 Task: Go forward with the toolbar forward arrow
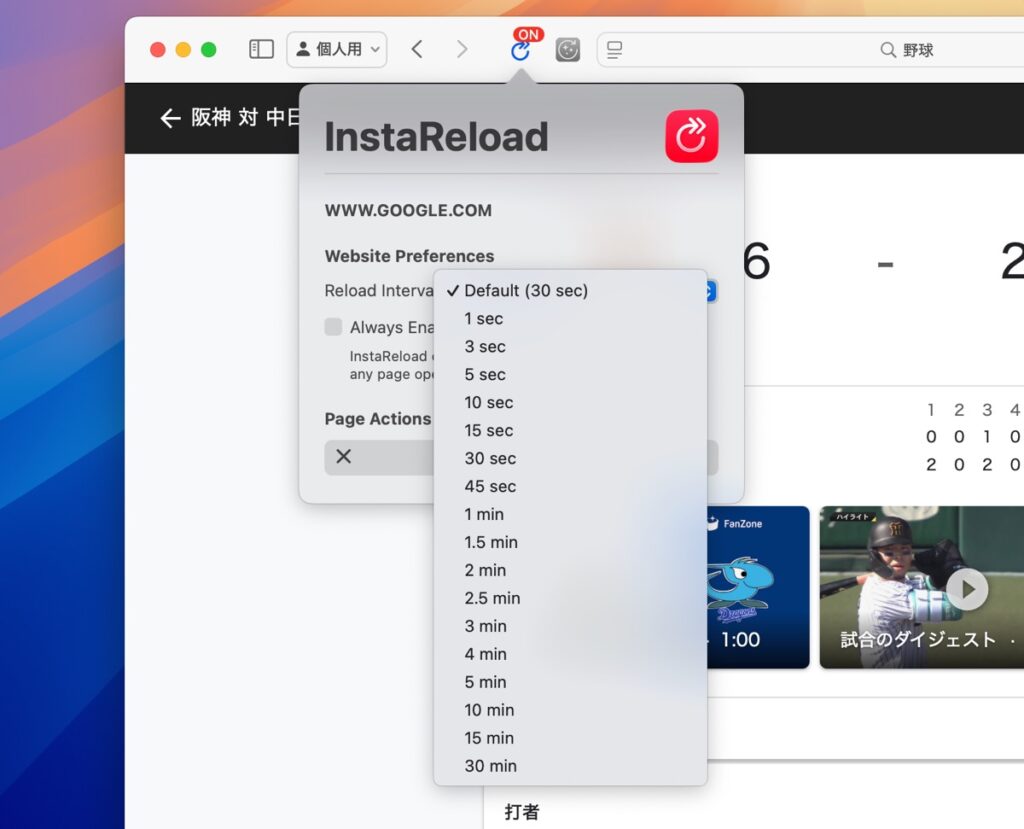[462, 49]
